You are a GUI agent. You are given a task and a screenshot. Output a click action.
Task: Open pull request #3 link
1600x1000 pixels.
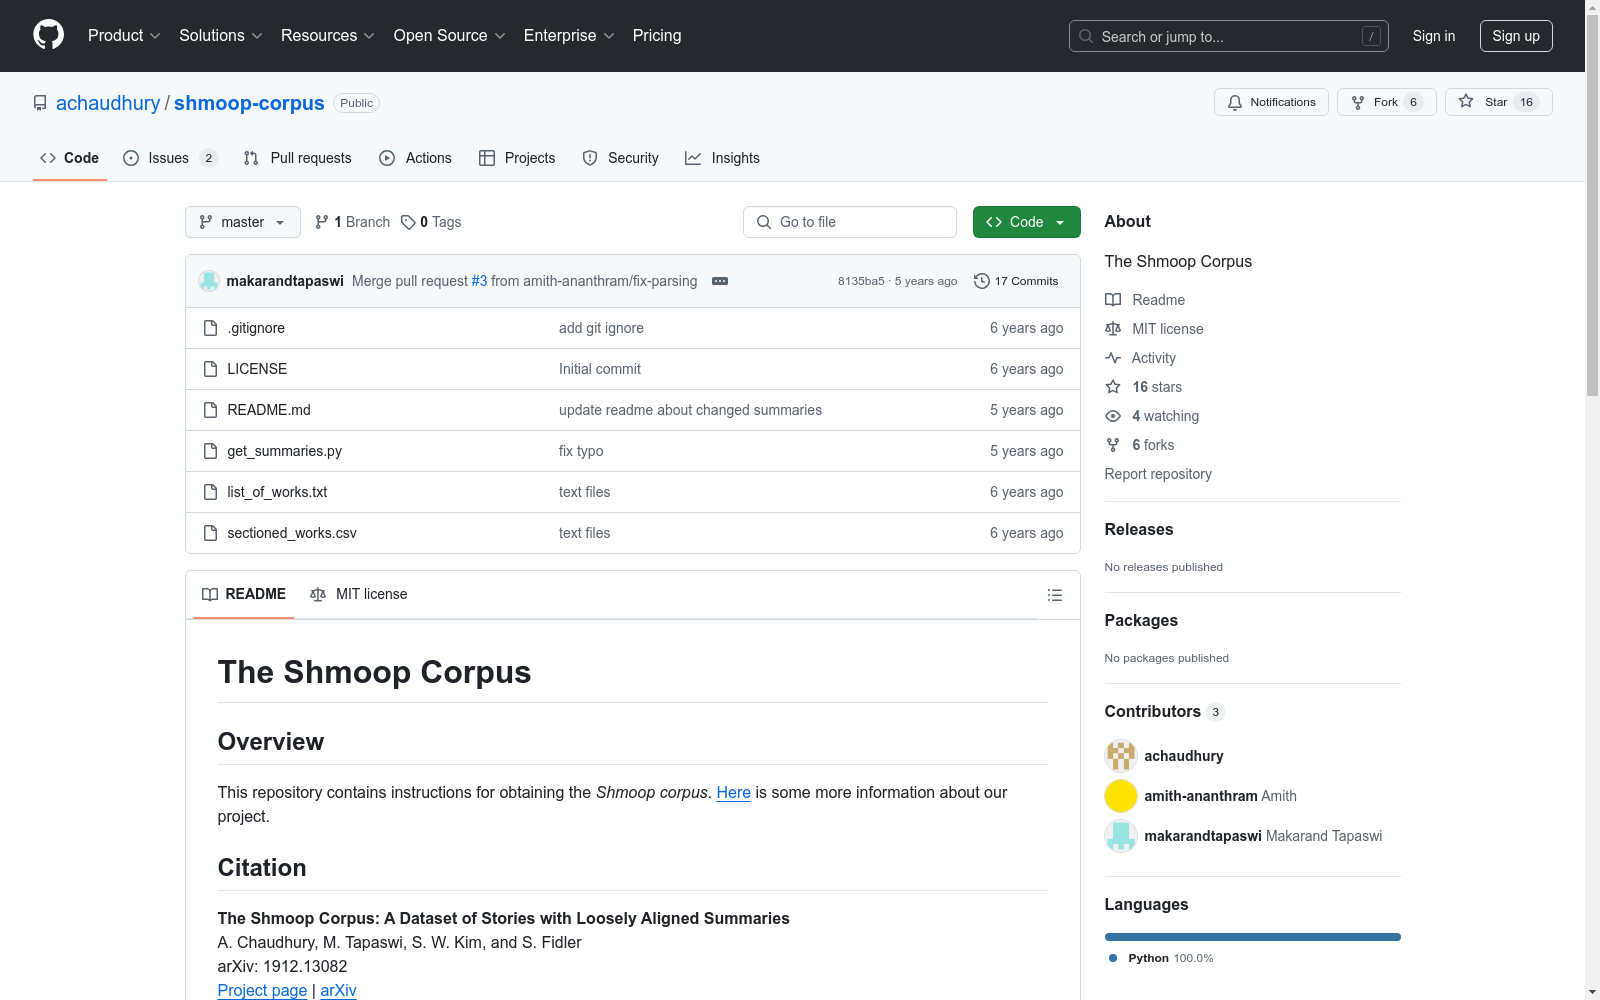[479, 281]
